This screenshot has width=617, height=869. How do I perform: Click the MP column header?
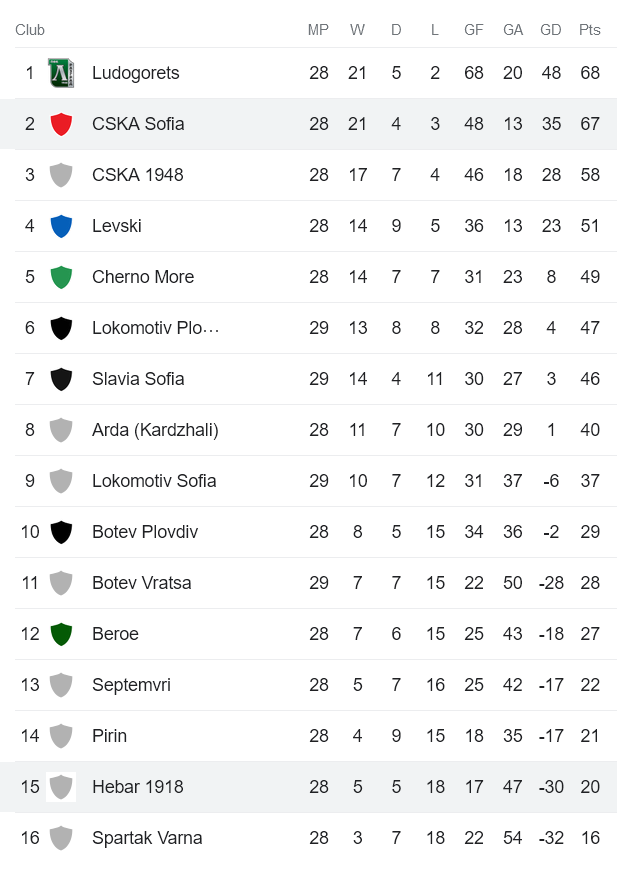318,30
